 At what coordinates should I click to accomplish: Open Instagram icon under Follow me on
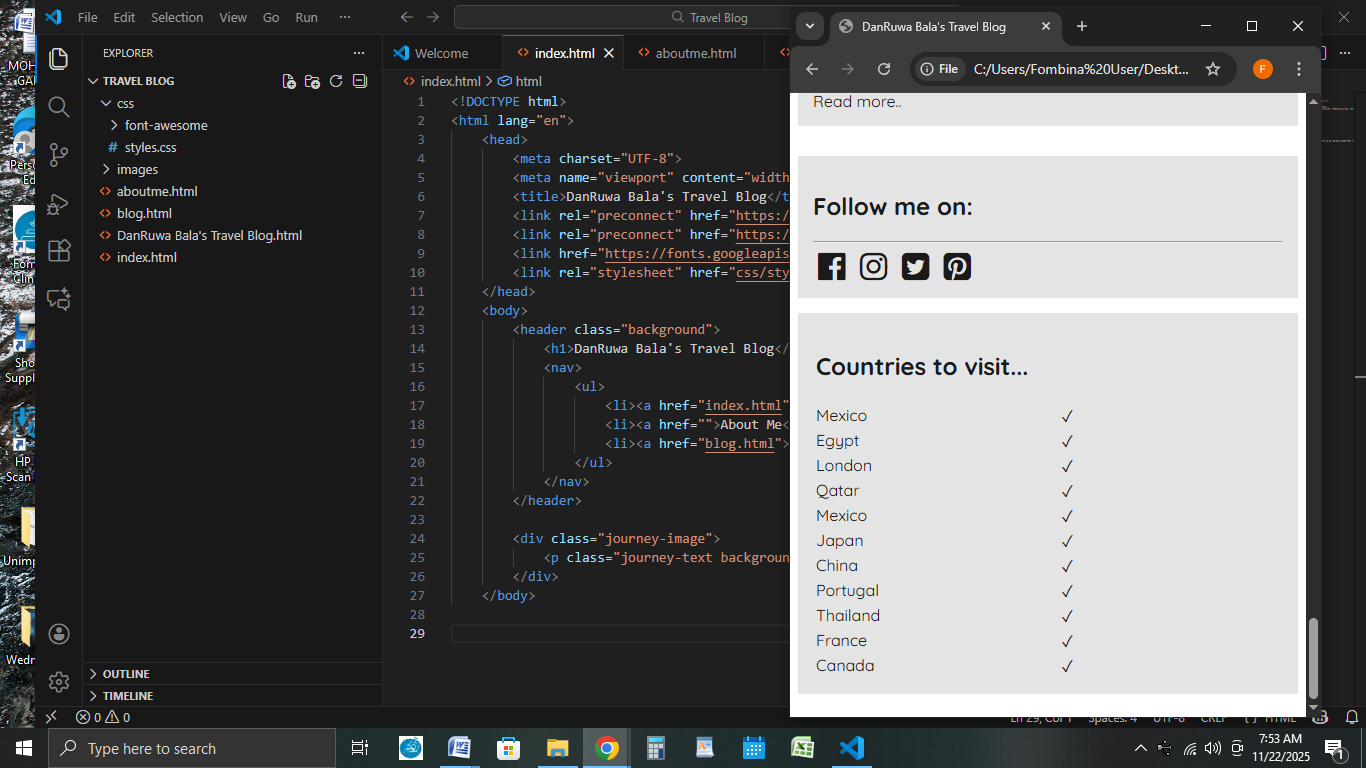[x=873, y=266]
